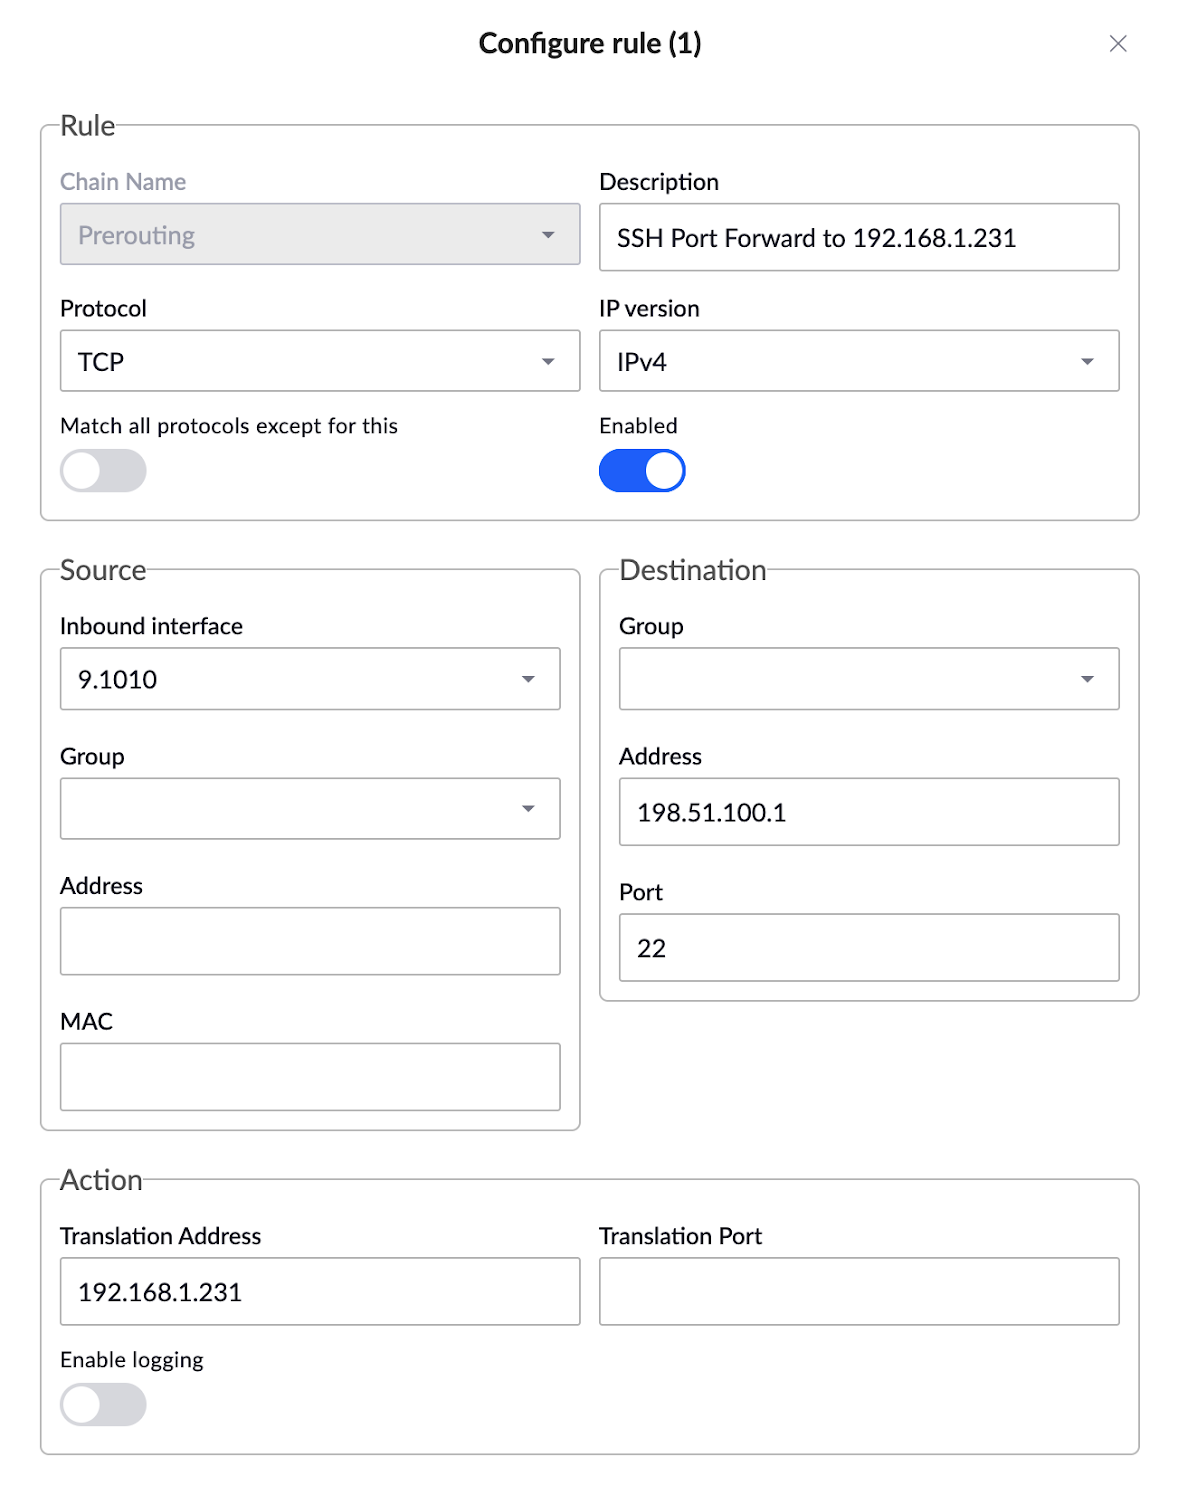Click the arrow in the Destination Group box

pyautogui.click(x=1087, y=679)
